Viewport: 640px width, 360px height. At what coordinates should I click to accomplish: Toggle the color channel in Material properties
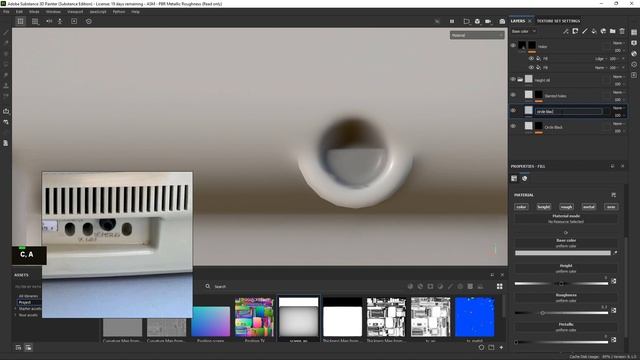tap(521, 207)
